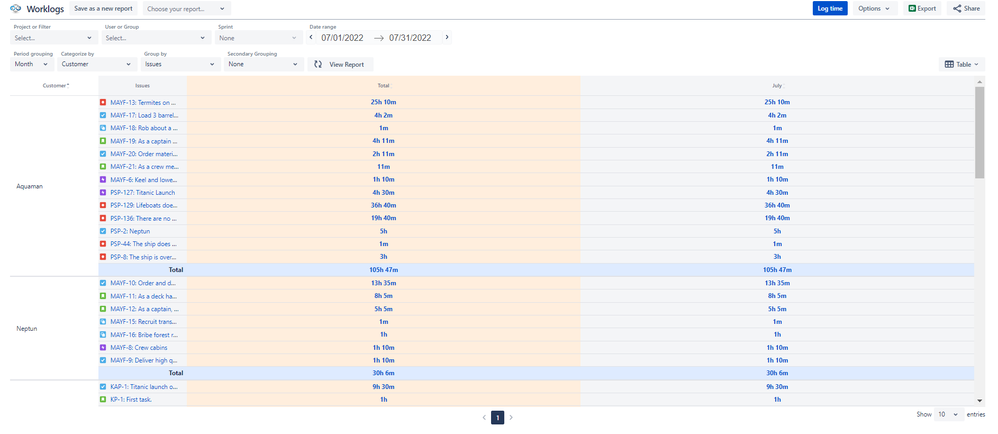Click the bug icon for PSP-136

click(103, 218)
